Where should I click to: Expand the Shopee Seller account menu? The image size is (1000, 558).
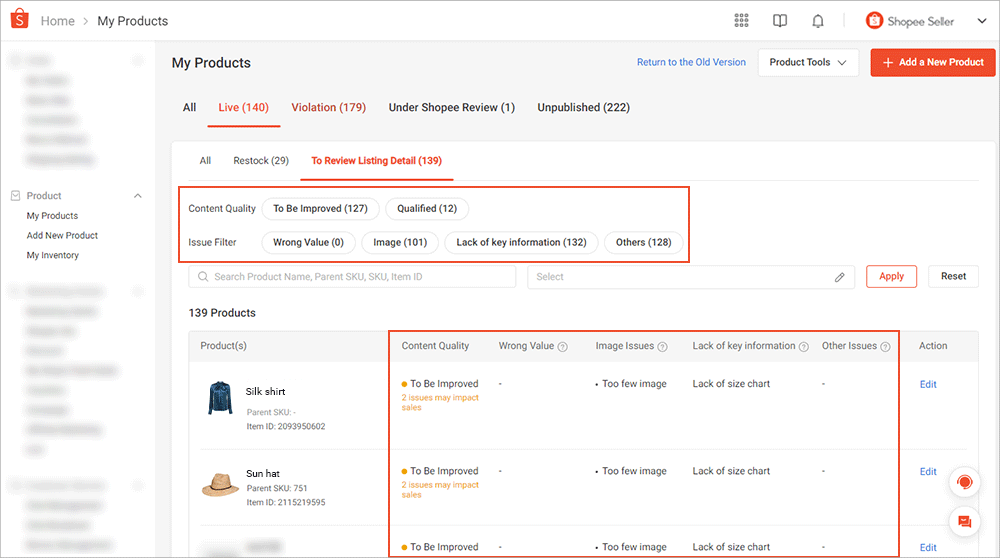click(924, 21)
